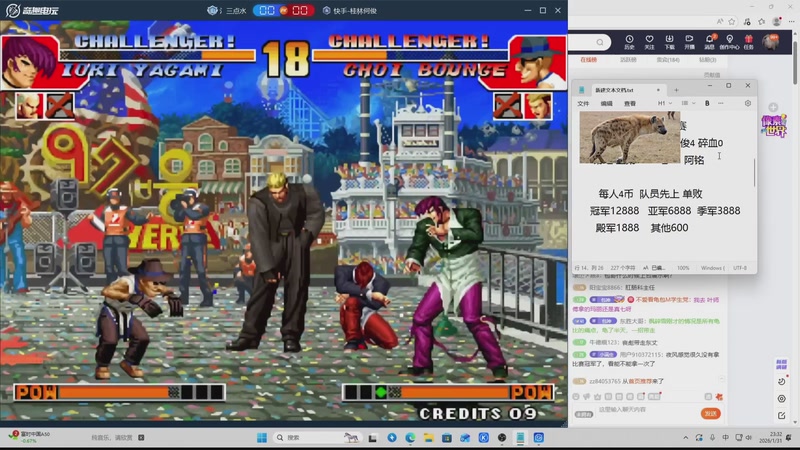Add a new Notepad tab with plus
The width and height of the screenshot is (800, 450).
pyautogui.click(x=676, y=90)
